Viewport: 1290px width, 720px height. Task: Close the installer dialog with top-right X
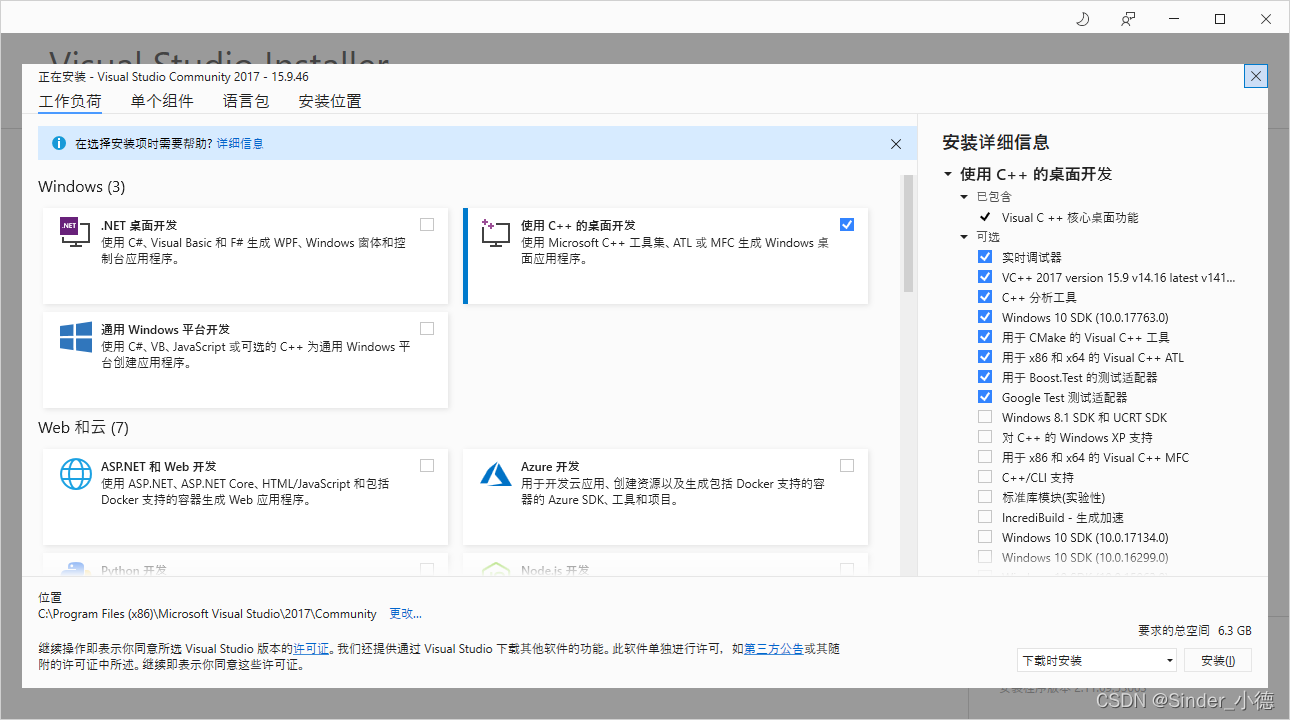(x=1257, y=76)
